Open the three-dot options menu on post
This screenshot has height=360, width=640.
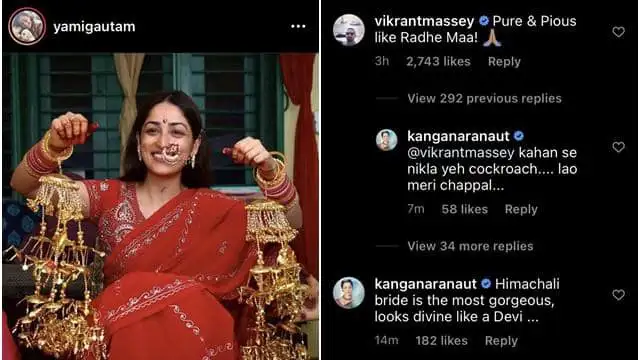298,27
